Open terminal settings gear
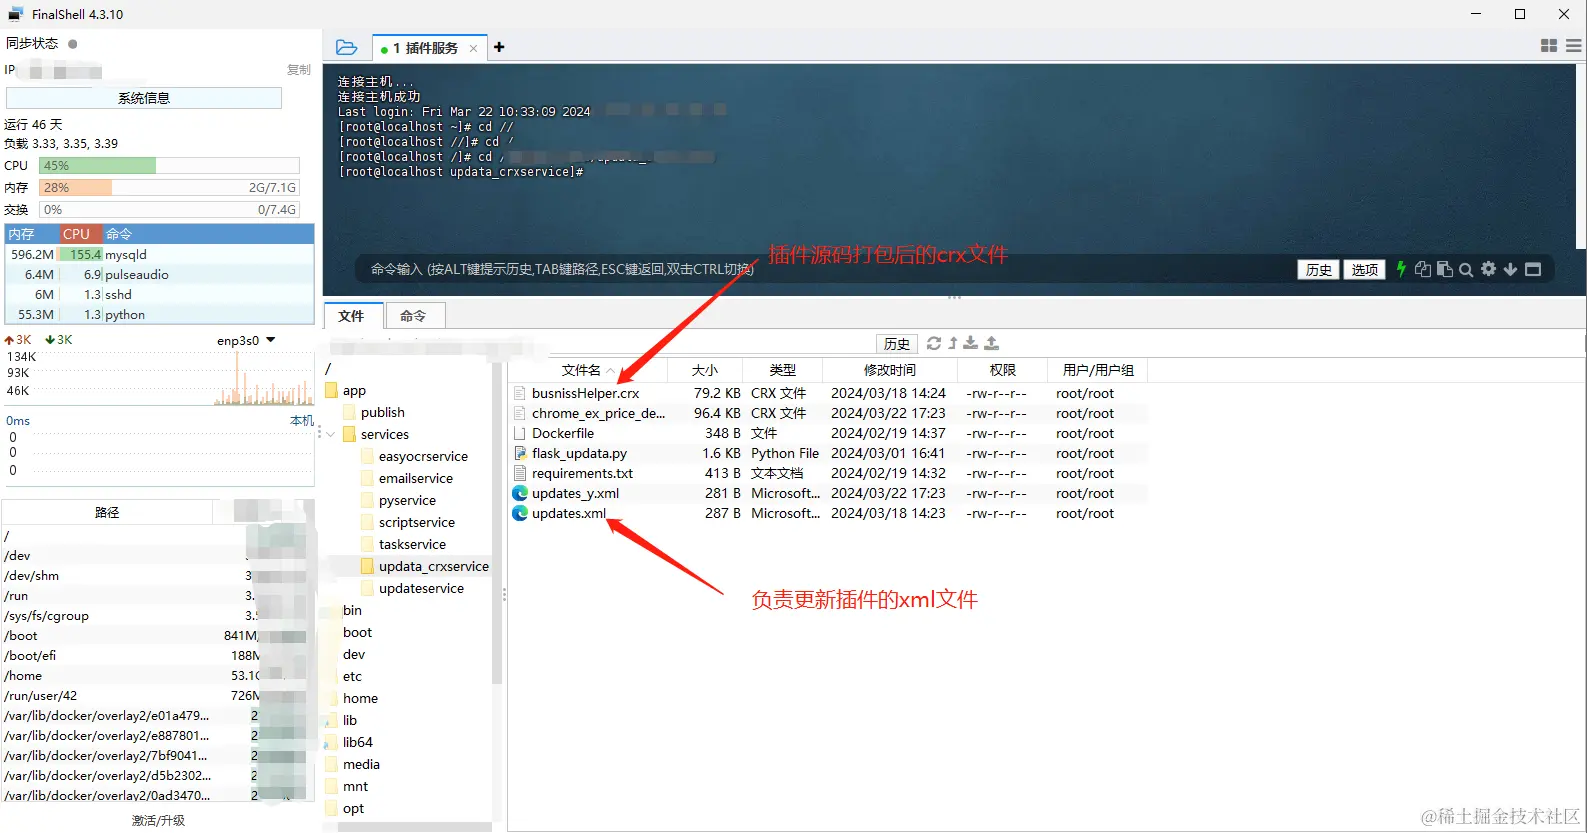The height and width of the screenshot is (833, 1587). click(x=1488, y=269)
